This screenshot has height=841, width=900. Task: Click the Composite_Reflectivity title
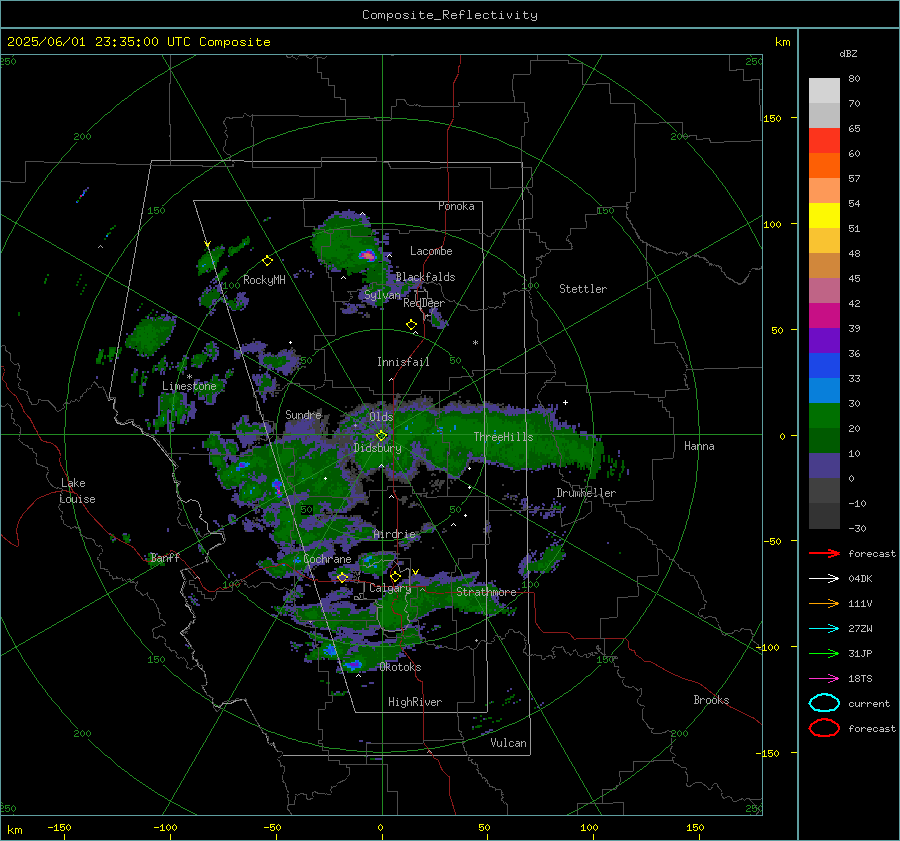pyautogui.click(x=450, y=15)
